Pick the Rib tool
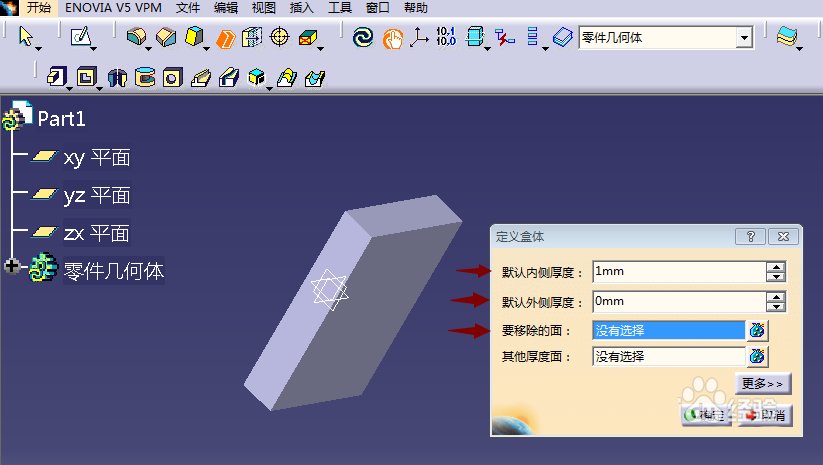Screen dimensions: 823x465 coord(201,78)
